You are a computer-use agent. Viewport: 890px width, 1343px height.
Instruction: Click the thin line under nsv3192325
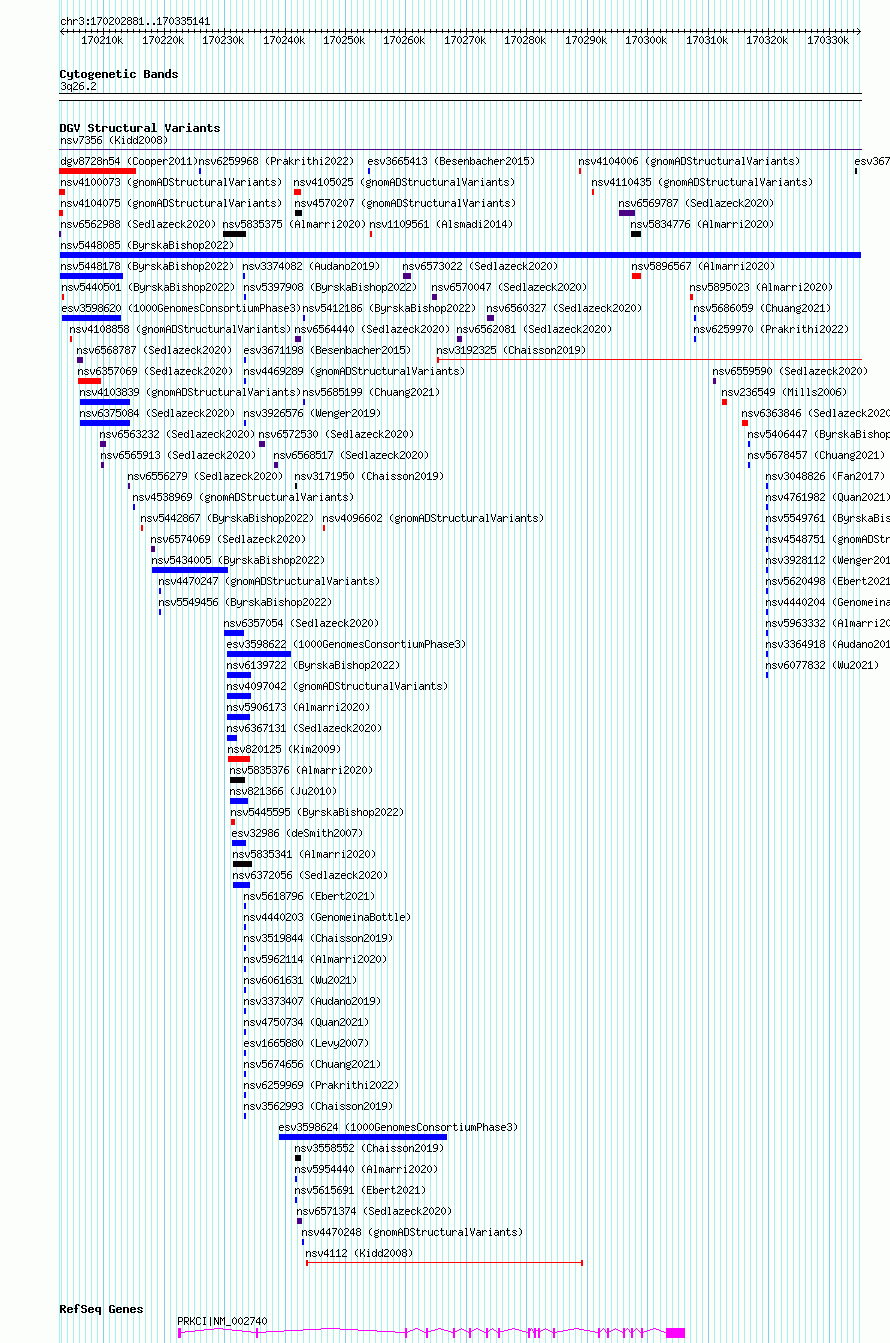click(x=648, y=360)
